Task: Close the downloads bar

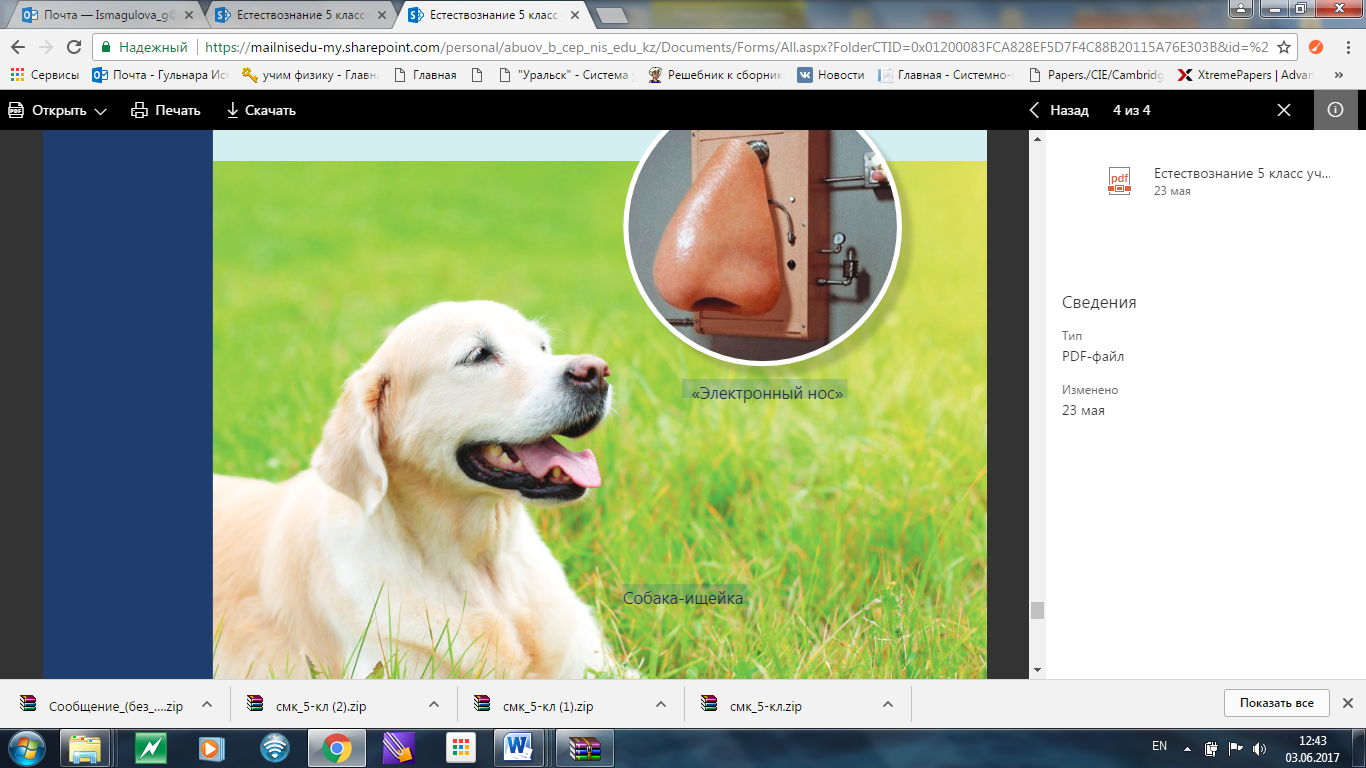Action: (1347, 703)
